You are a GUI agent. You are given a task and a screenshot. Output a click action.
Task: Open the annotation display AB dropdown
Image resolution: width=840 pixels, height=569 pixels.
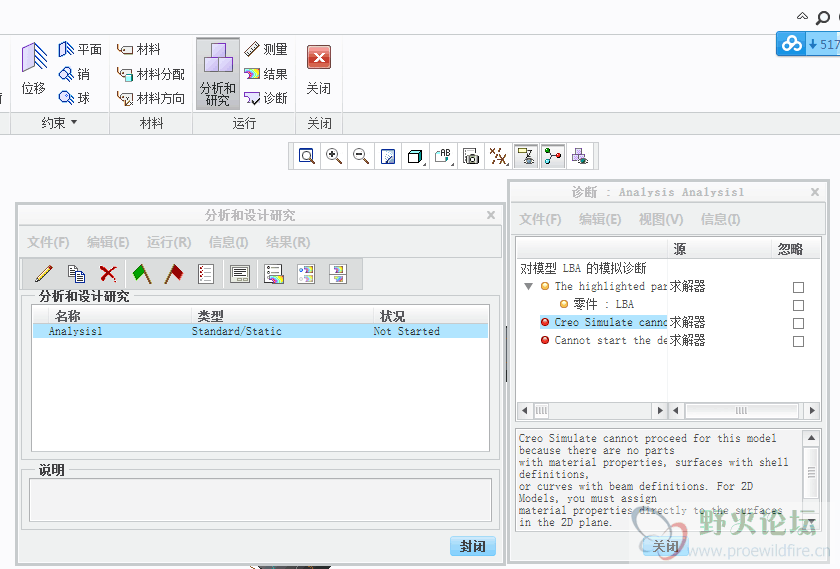coord(444,156)
